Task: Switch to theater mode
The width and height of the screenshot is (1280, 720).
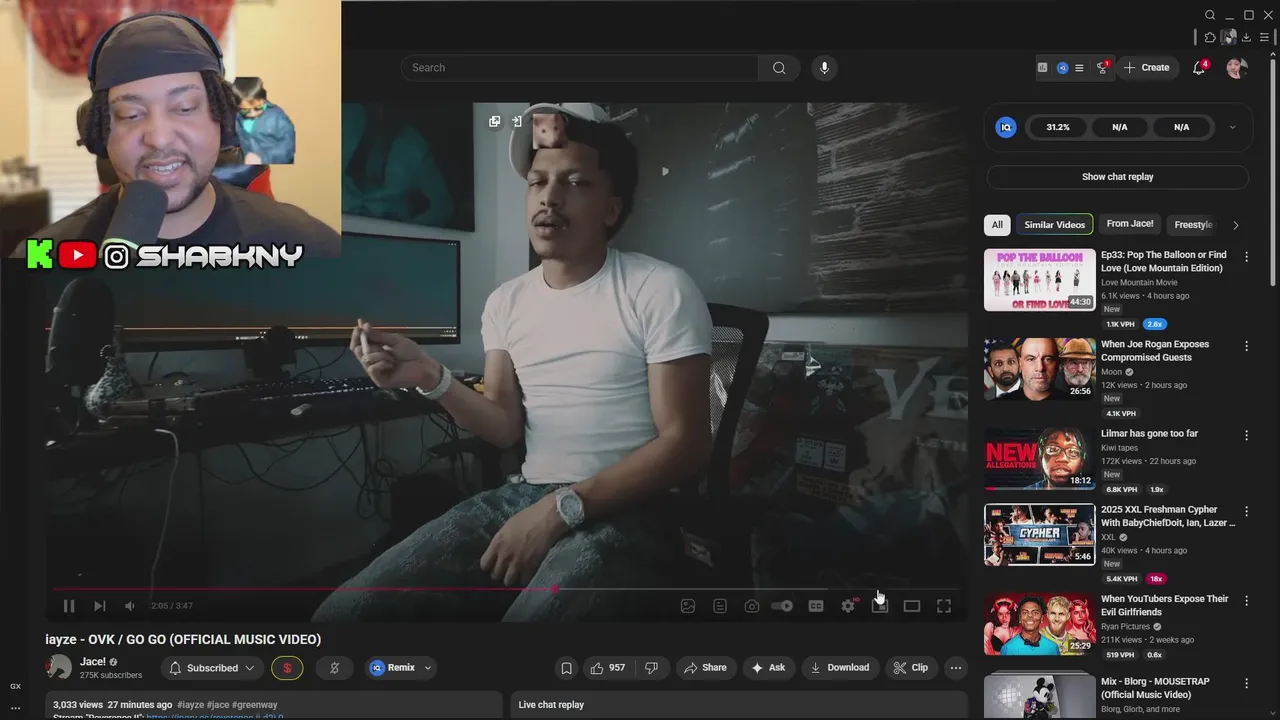Action: coord(912,606)
